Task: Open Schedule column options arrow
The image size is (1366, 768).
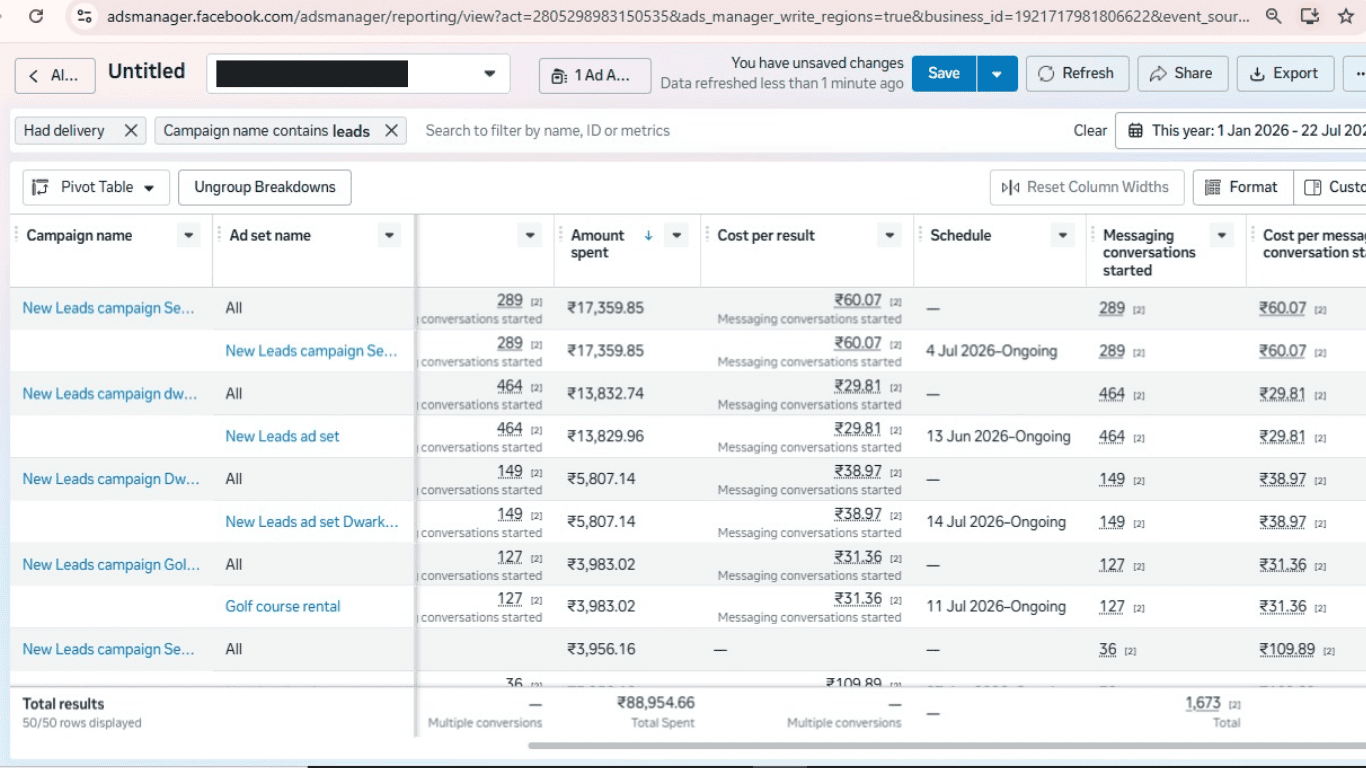Action: pos(1062,236)
